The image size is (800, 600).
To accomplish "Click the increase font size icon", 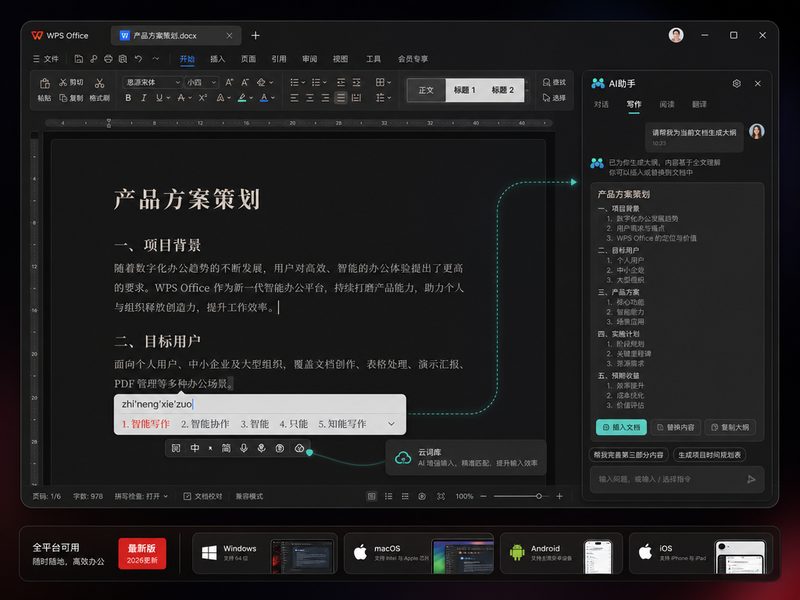I will pyautogui.click(x=229, y=82).
